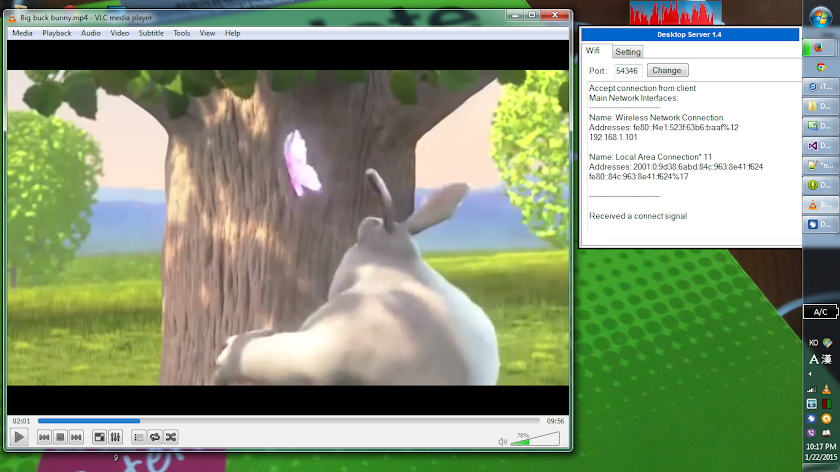This screenshot has height=472, width=840.
Task: Click the elapsed time 02:01 label
Action: tap(21, 421)
